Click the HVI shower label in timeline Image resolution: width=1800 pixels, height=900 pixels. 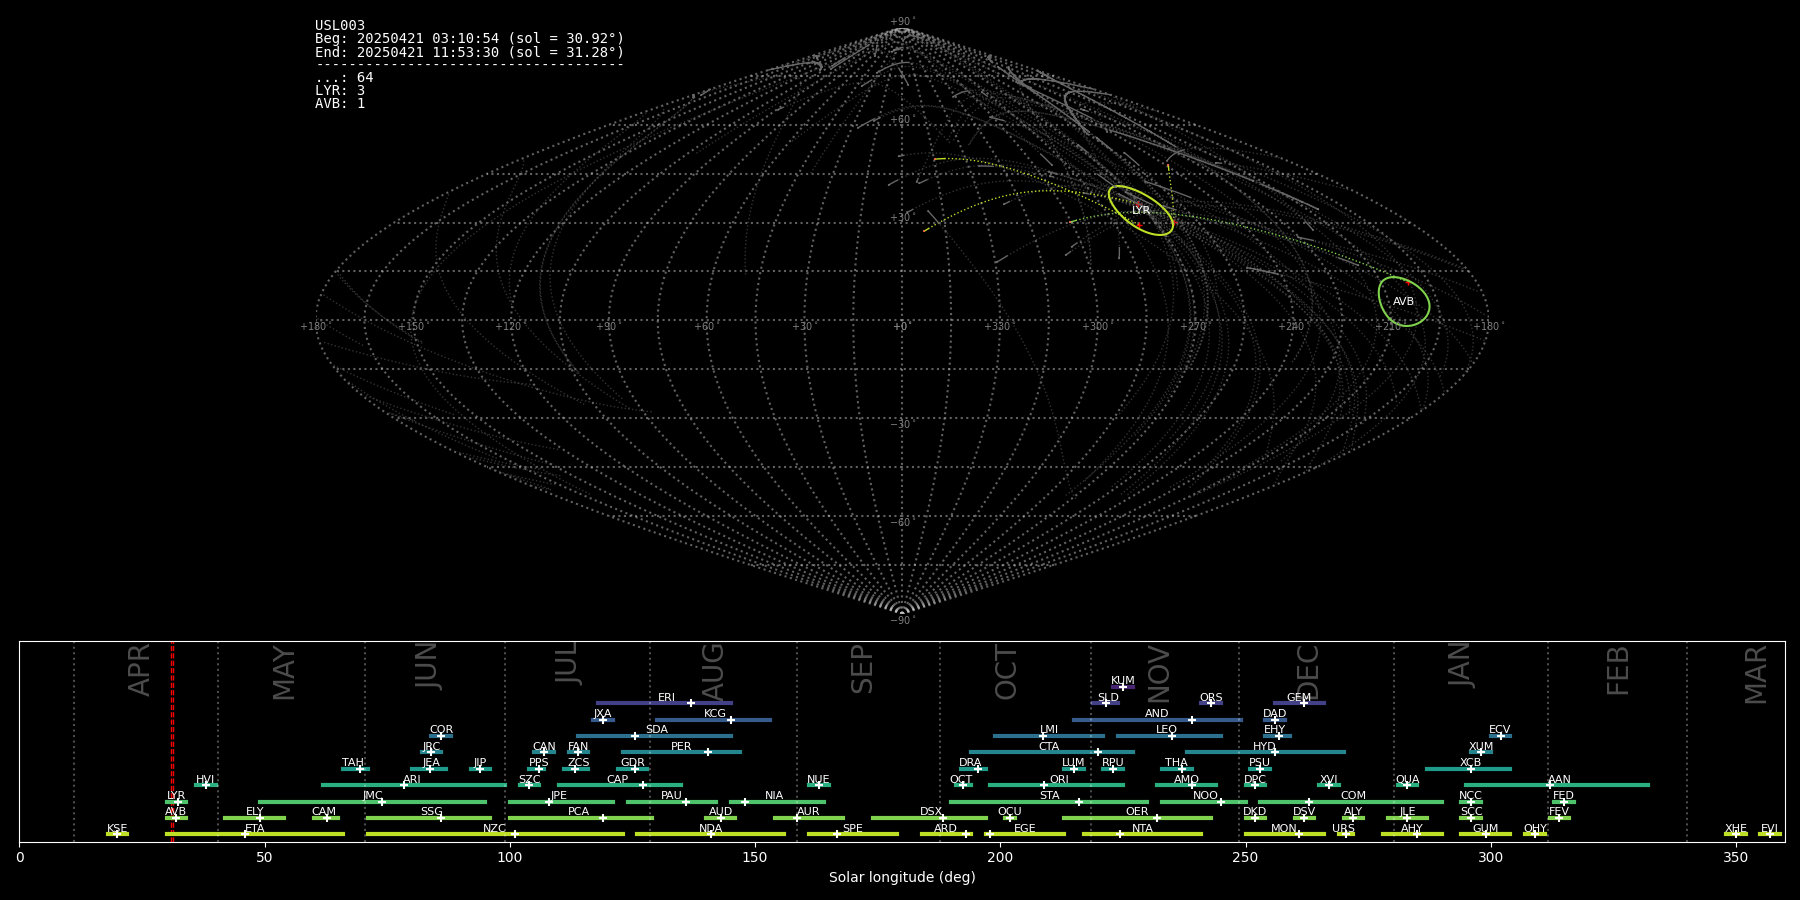tap(205, 780)
